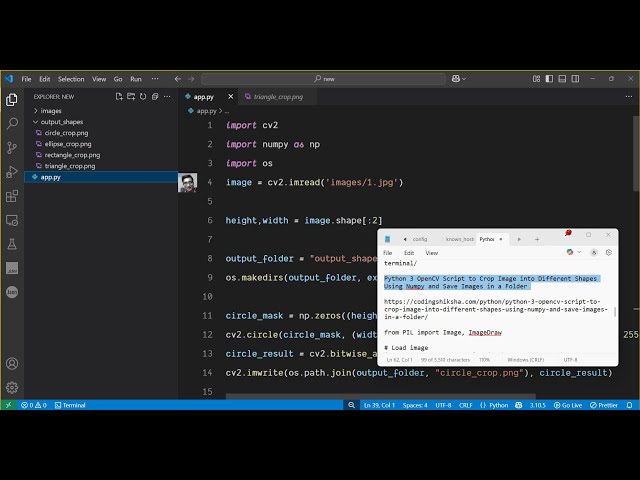The height and width of the screenshot is (480, 640).
Task: Click 'Spaces: 4' in the status bar
Action: pos(415,405)
